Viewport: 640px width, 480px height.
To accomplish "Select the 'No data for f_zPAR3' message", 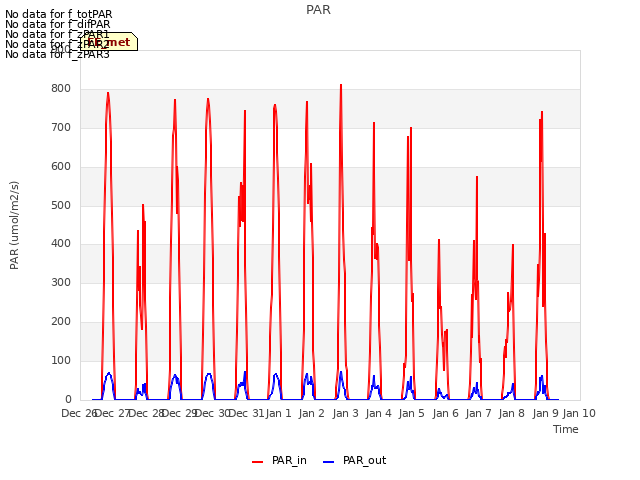I will click(58, 54).
